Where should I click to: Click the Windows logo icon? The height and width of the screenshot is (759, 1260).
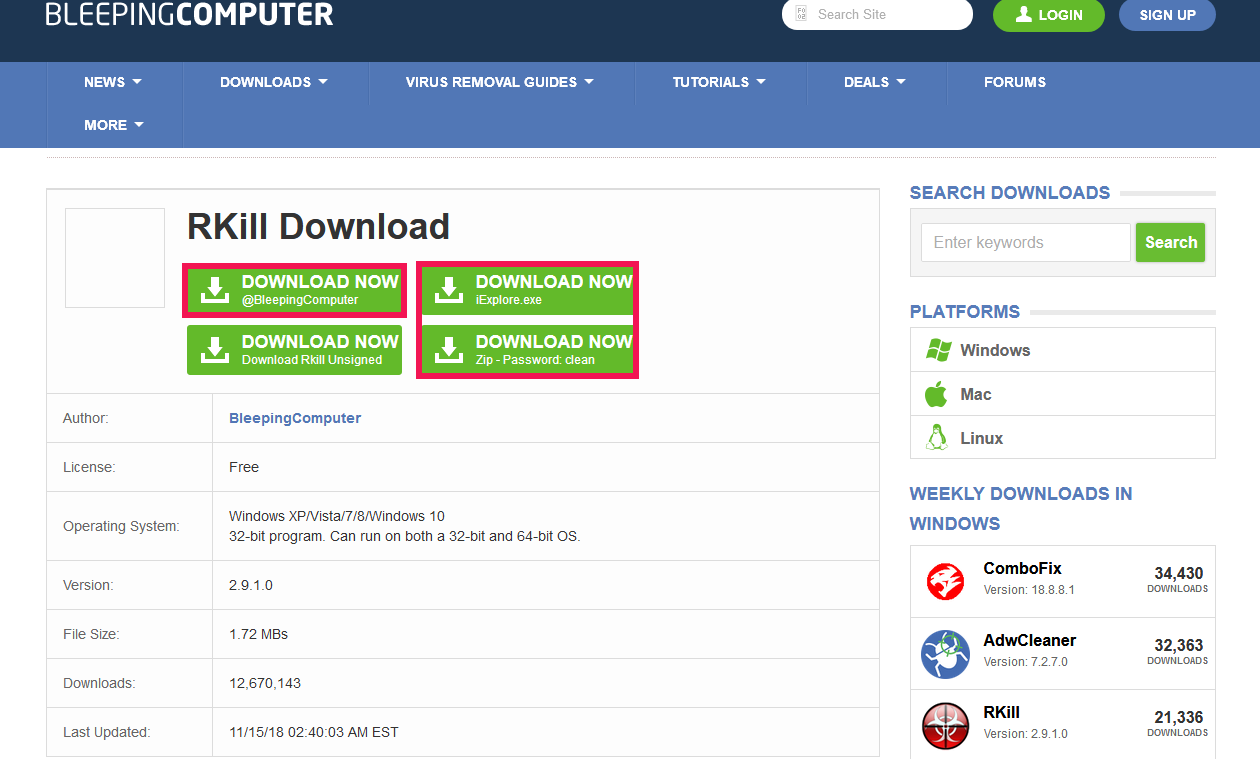[937, 350]
